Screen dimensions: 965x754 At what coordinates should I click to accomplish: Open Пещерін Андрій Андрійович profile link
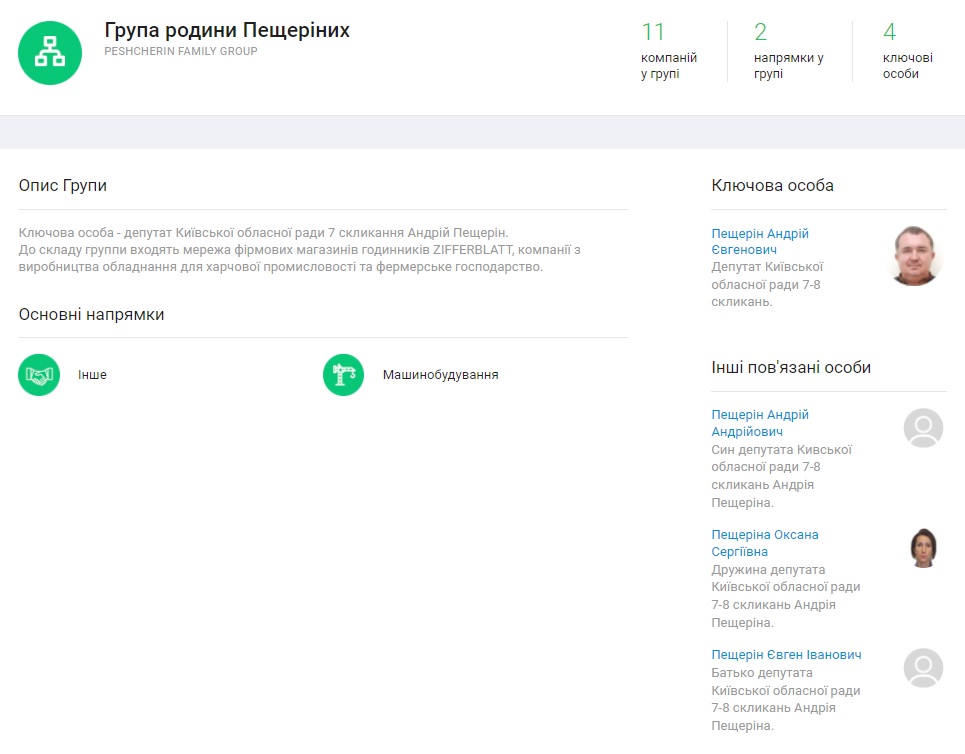760,423
